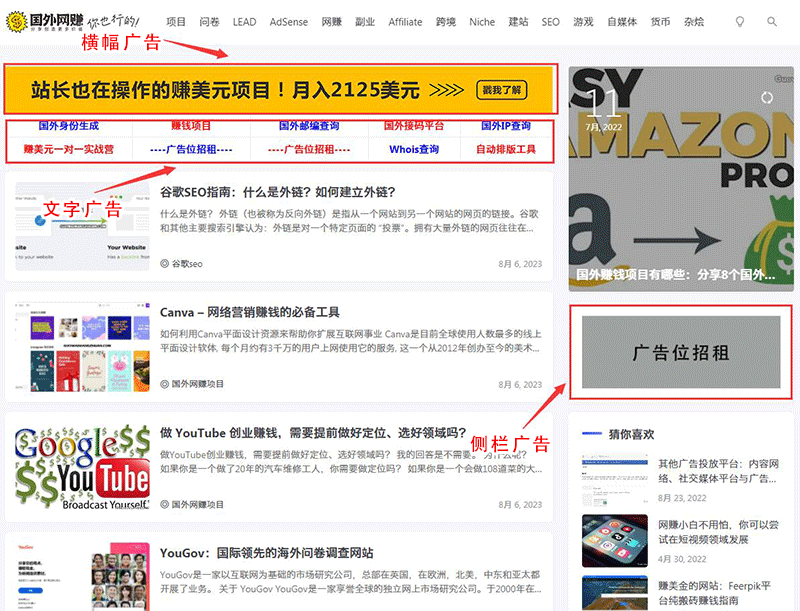The width and height of the screenshot is (800, 611).
Task: Click the gray 广告位招租 sidebar ad
Action: (681, 352)
